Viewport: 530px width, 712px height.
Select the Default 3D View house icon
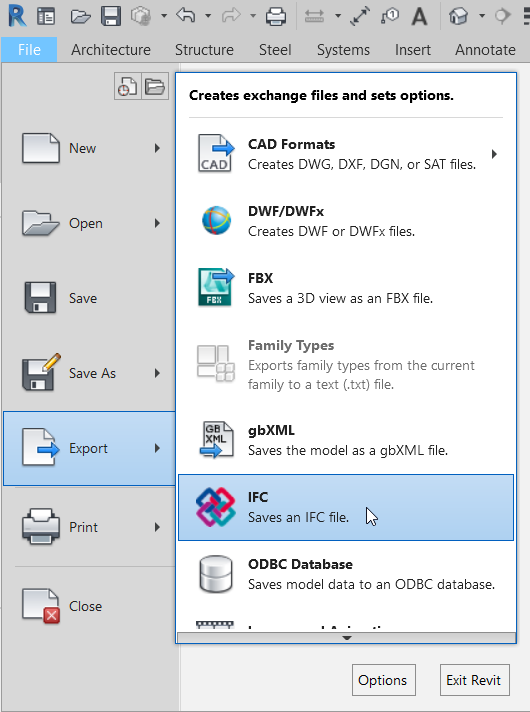458,16
